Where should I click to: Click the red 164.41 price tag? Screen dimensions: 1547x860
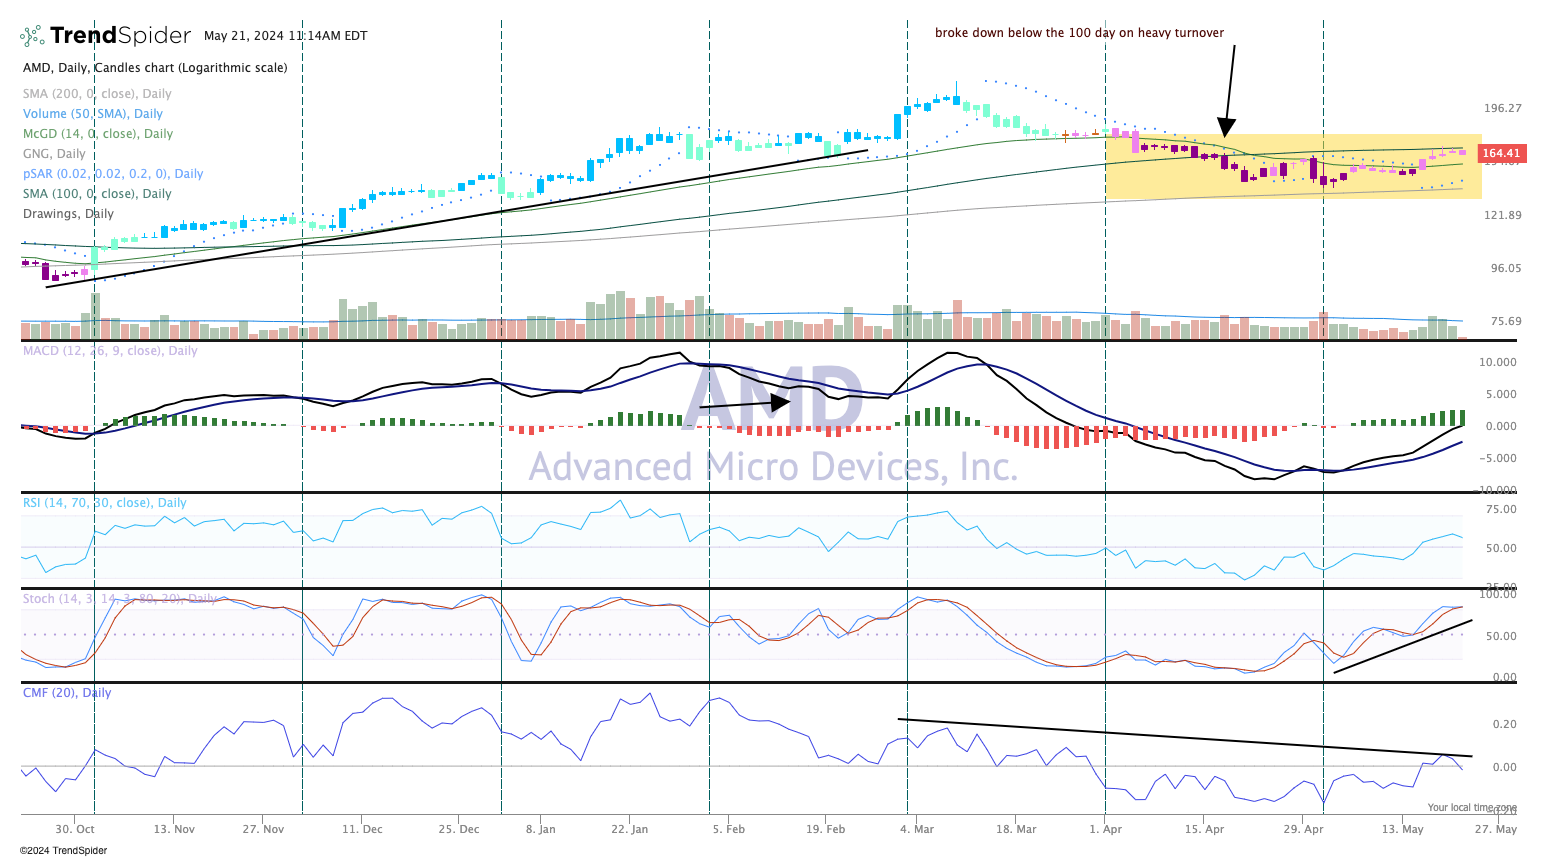tap(1501, 154)
